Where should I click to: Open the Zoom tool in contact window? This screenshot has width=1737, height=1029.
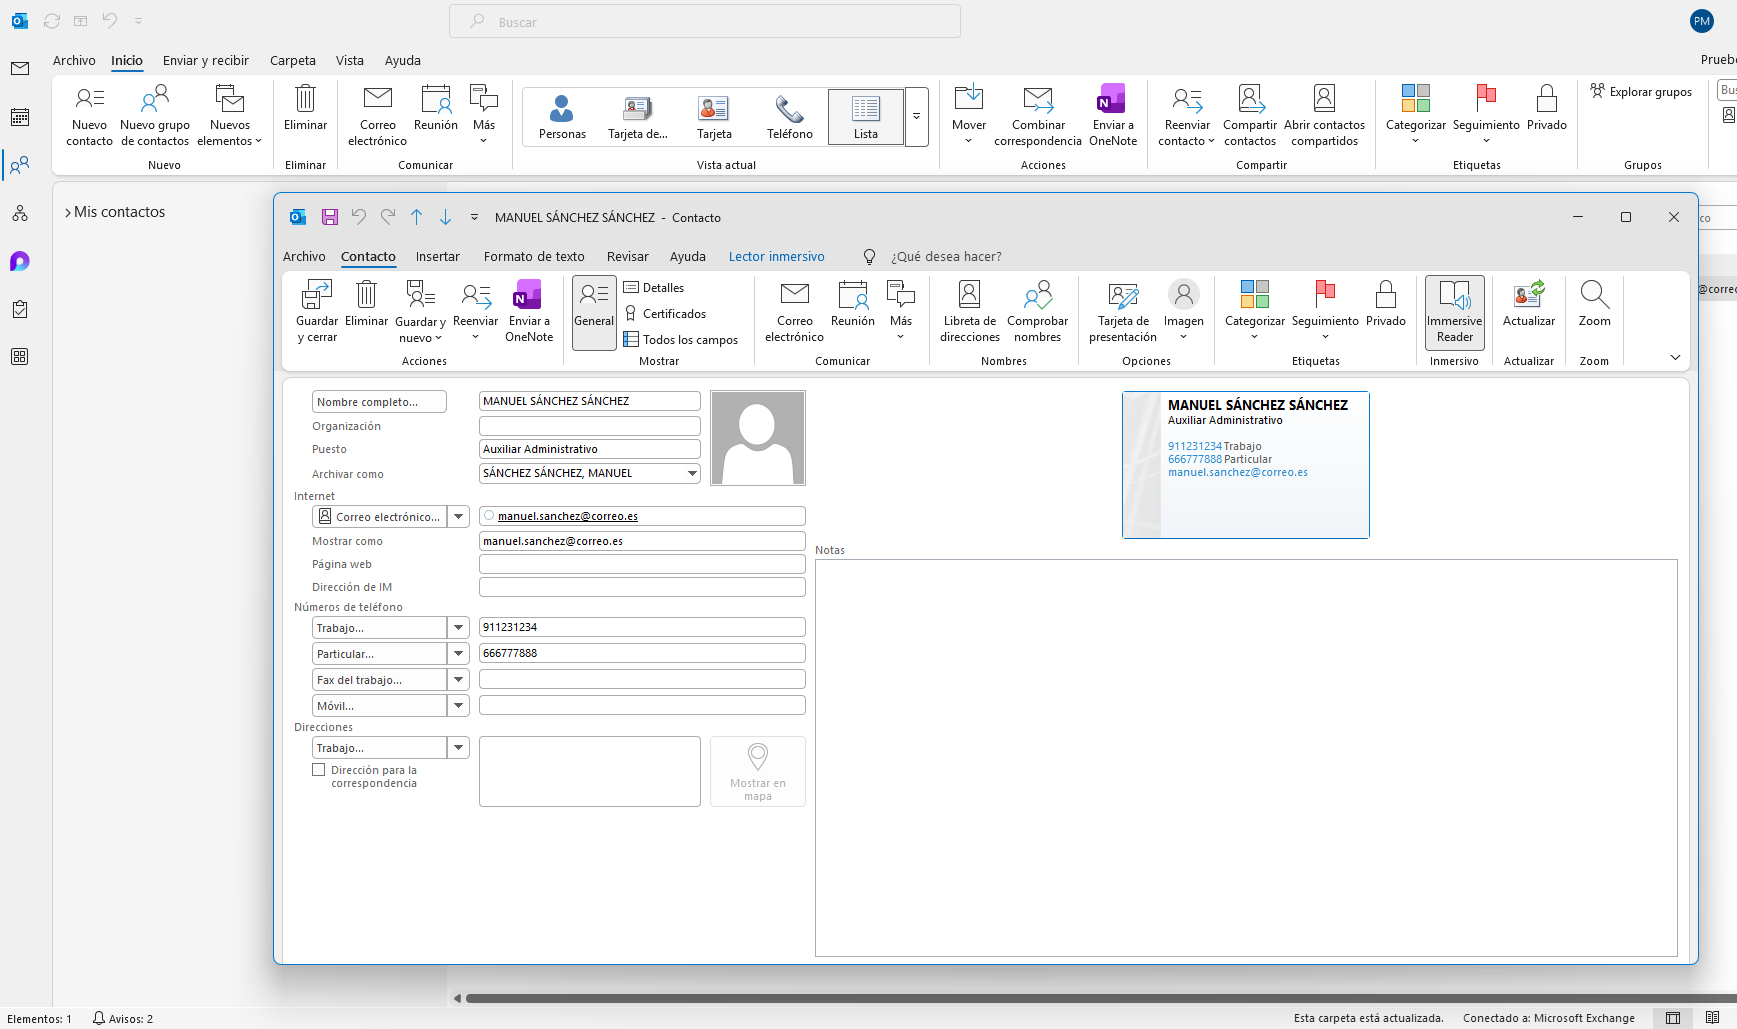pyautogui.click(x=1594, y=304)
